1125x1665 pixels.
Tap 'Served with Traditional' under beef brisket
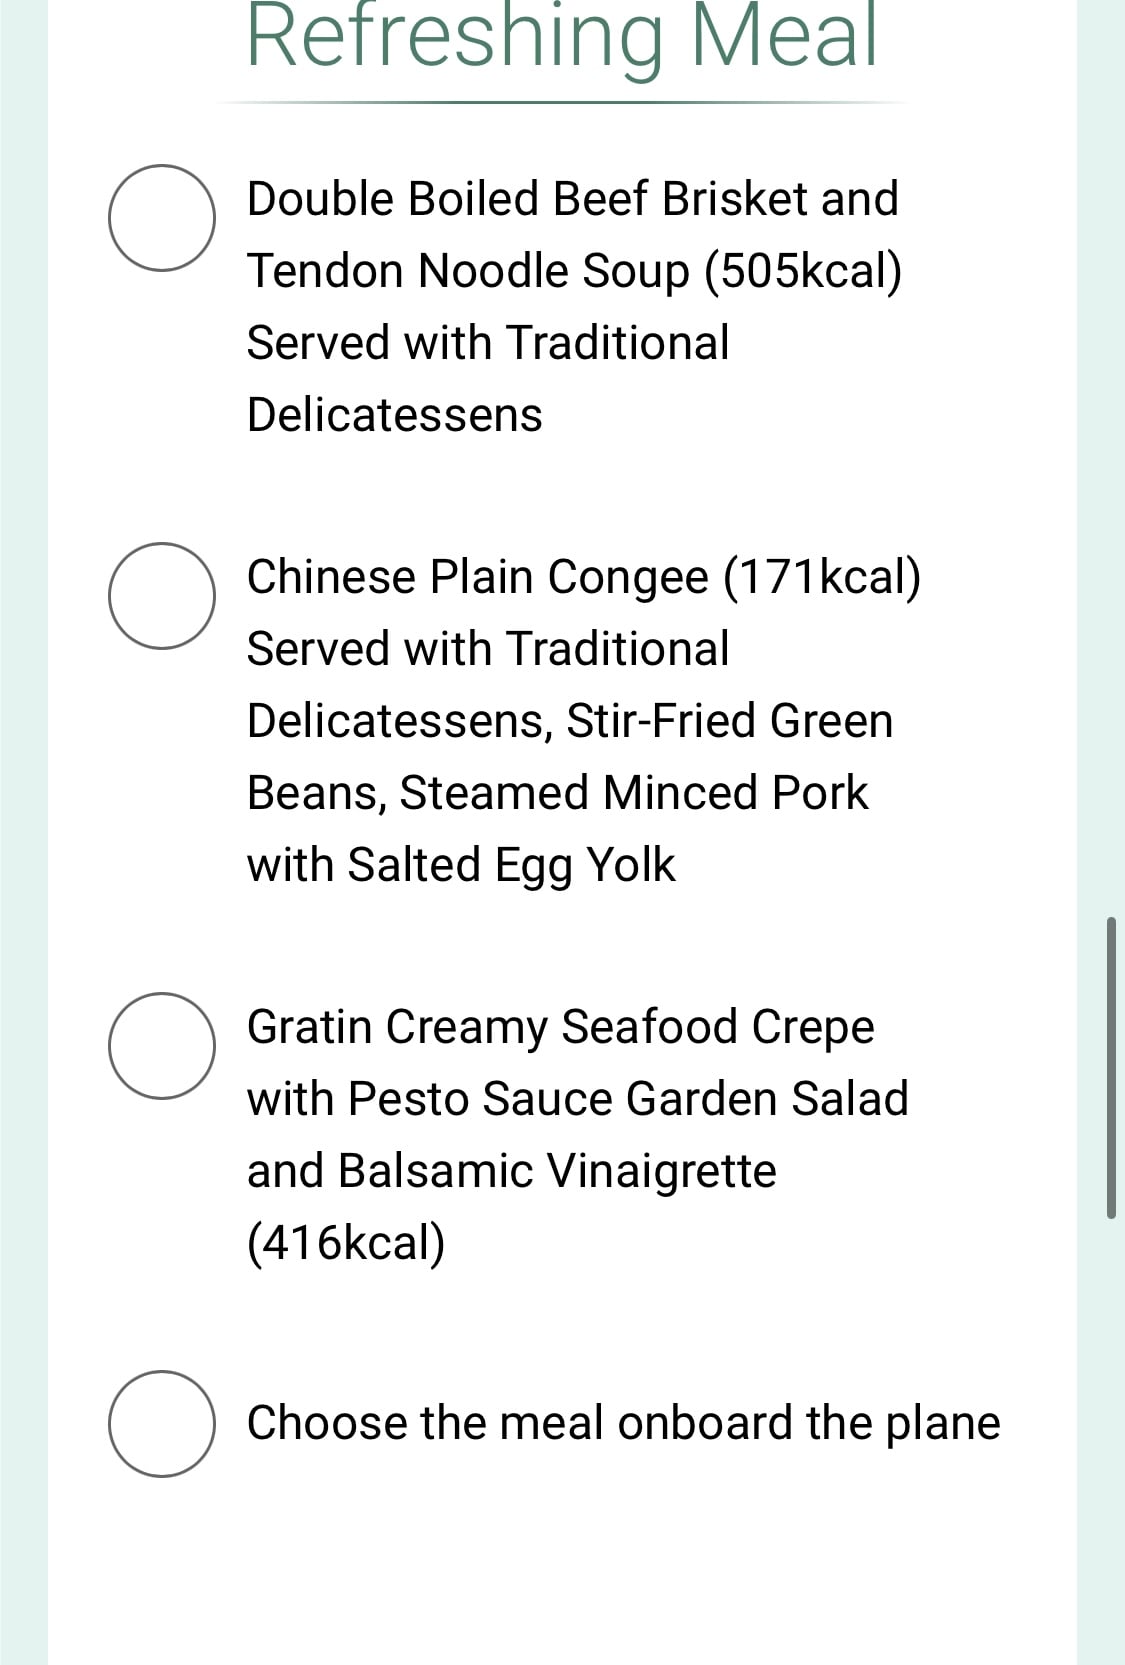coord(488,343)
